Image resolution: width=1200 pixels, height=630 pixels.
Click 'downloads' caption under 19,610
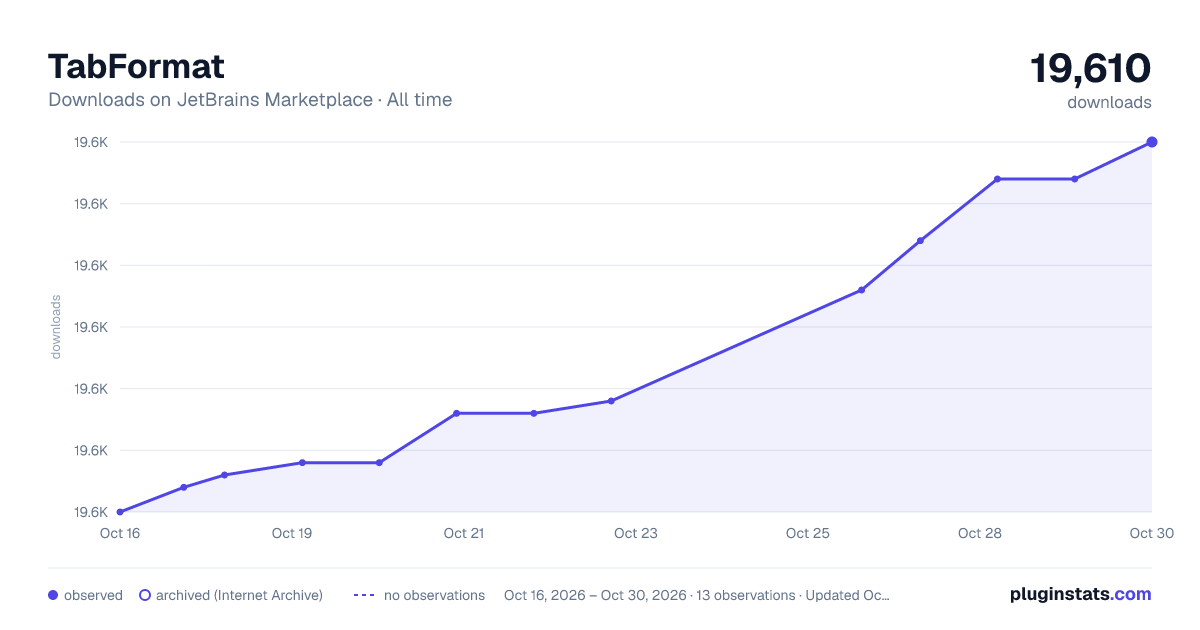click(x=1109, y=102)
